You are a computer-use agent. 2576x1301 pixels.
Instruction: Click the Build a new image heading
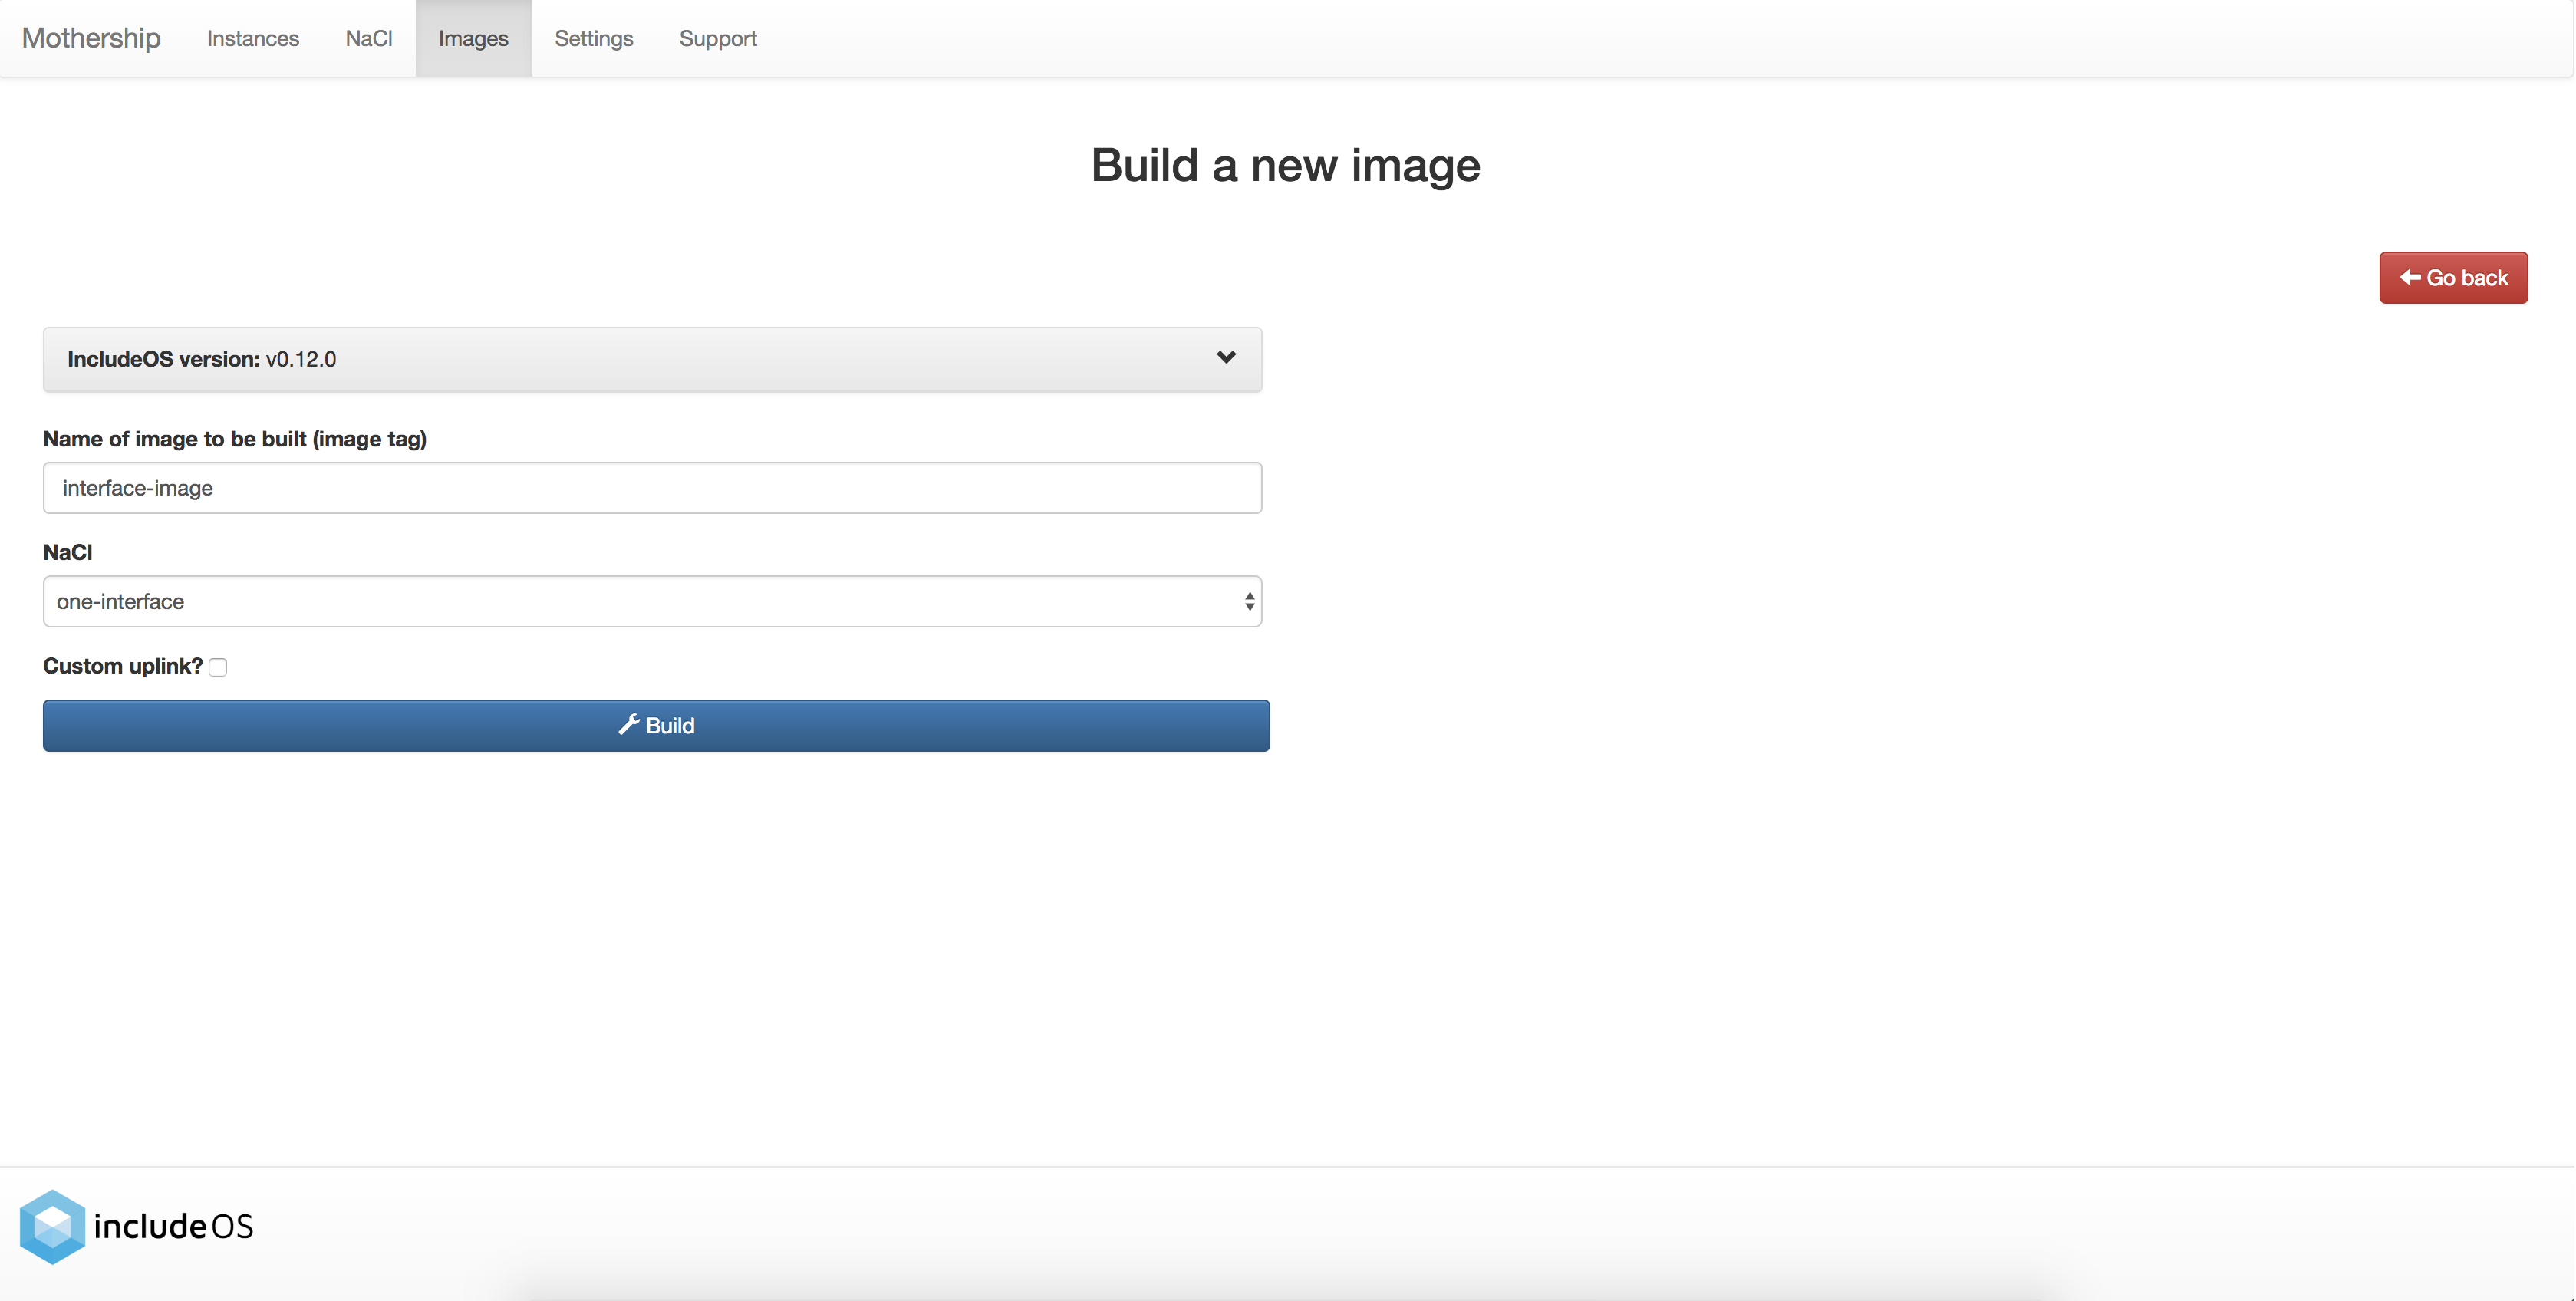1285,165
